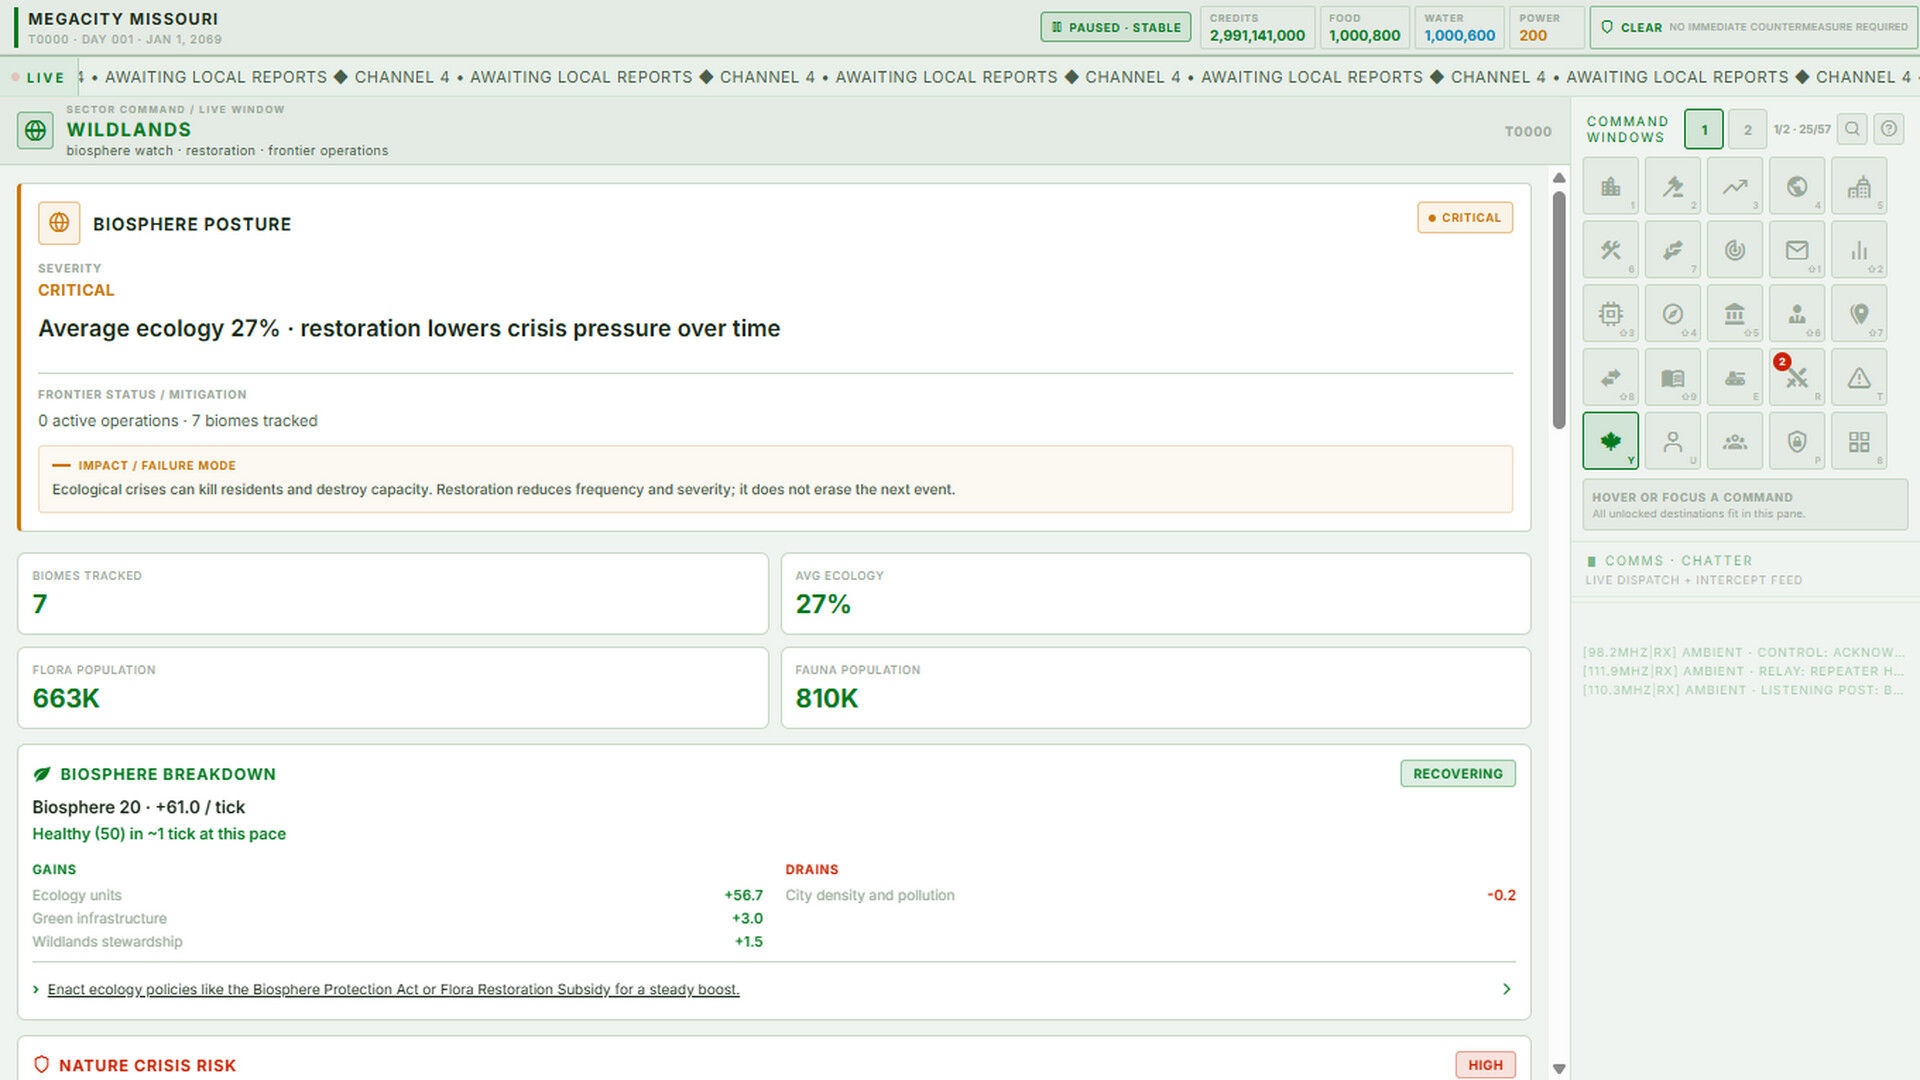Image resolution: width=1920 pixels, height=1080 pixels.
Task: Open the radar scan command window
Action: tap(1734, 250)
